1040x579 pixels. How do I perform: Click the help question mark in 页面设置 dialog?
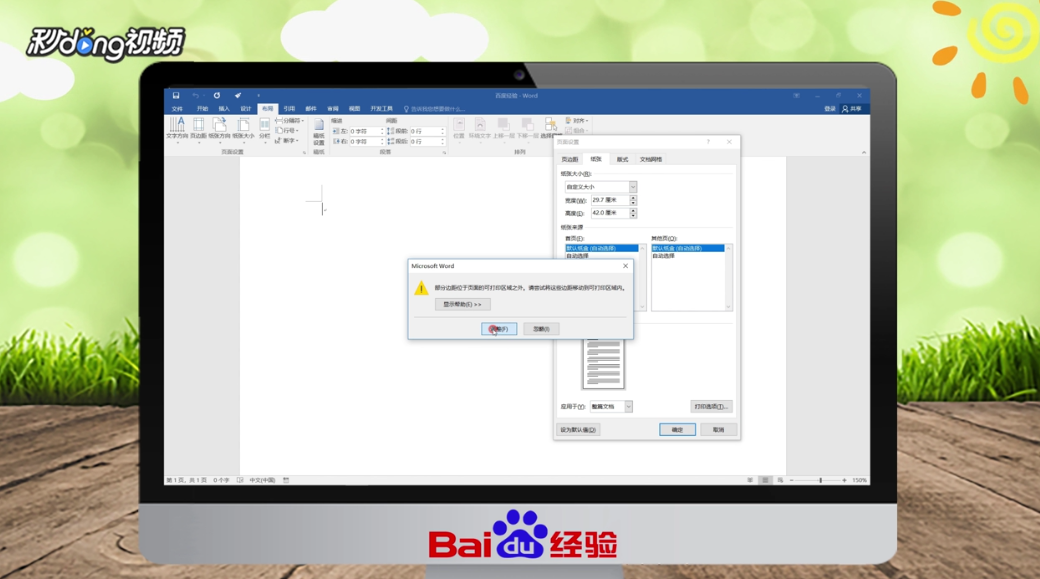pos(708,142)
